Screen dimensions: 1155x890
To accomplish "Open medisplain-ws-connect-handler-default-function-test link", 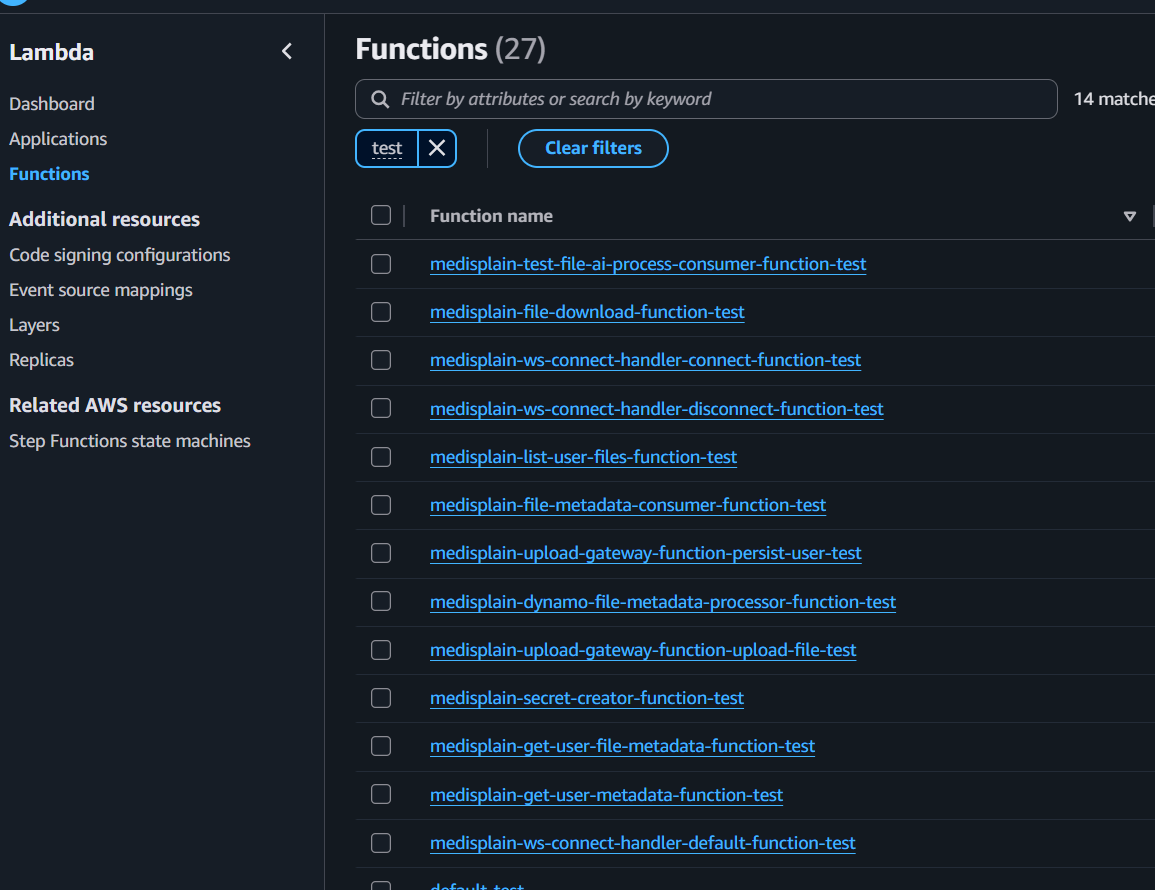I will pyautogui.click(x=642, y=843).
